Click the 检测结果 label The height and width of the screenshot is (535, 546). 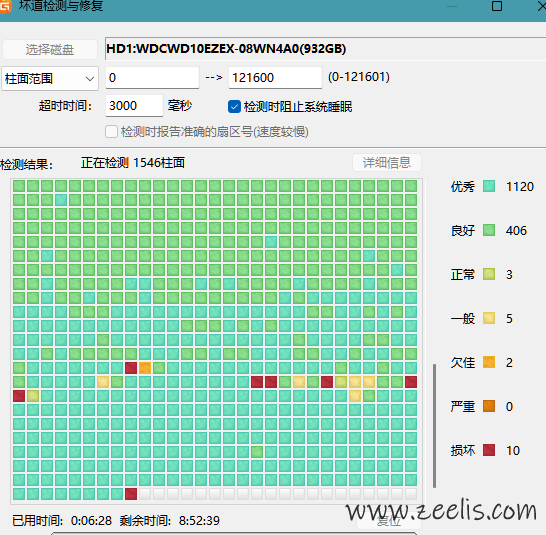coord(26,164)
